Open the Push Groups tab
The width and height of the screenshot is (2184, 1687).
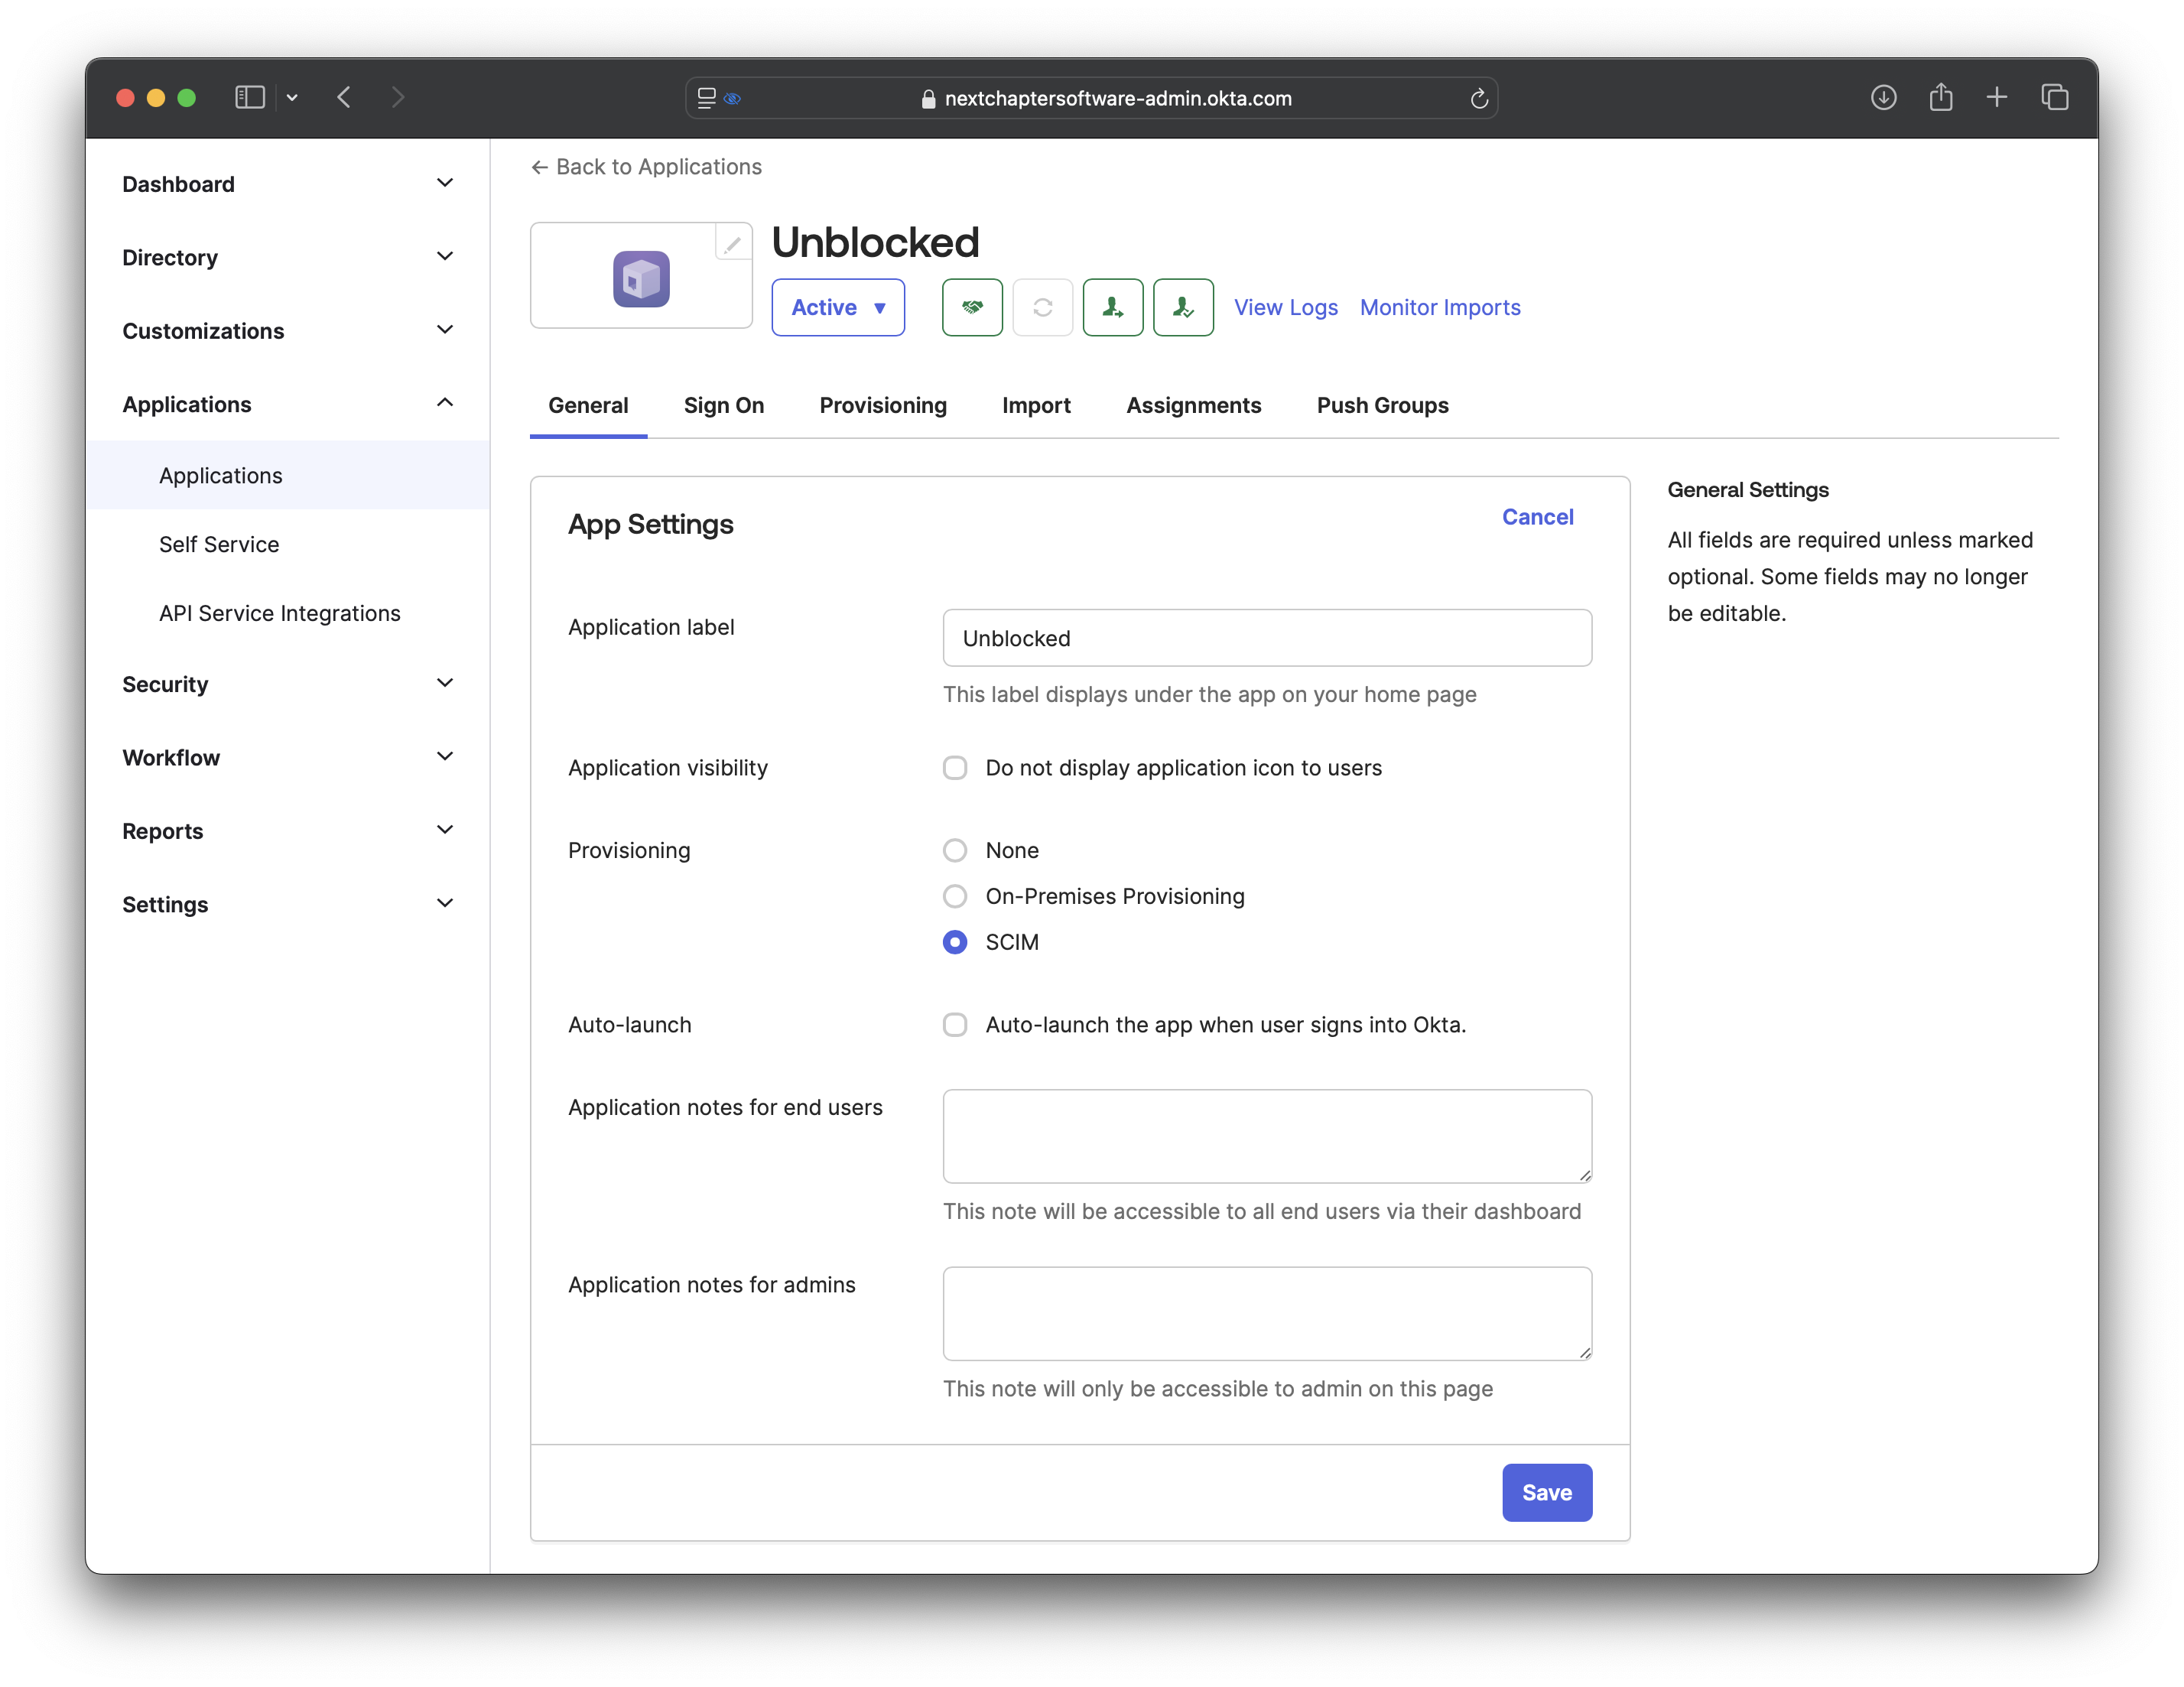(x=1382, y=405)
